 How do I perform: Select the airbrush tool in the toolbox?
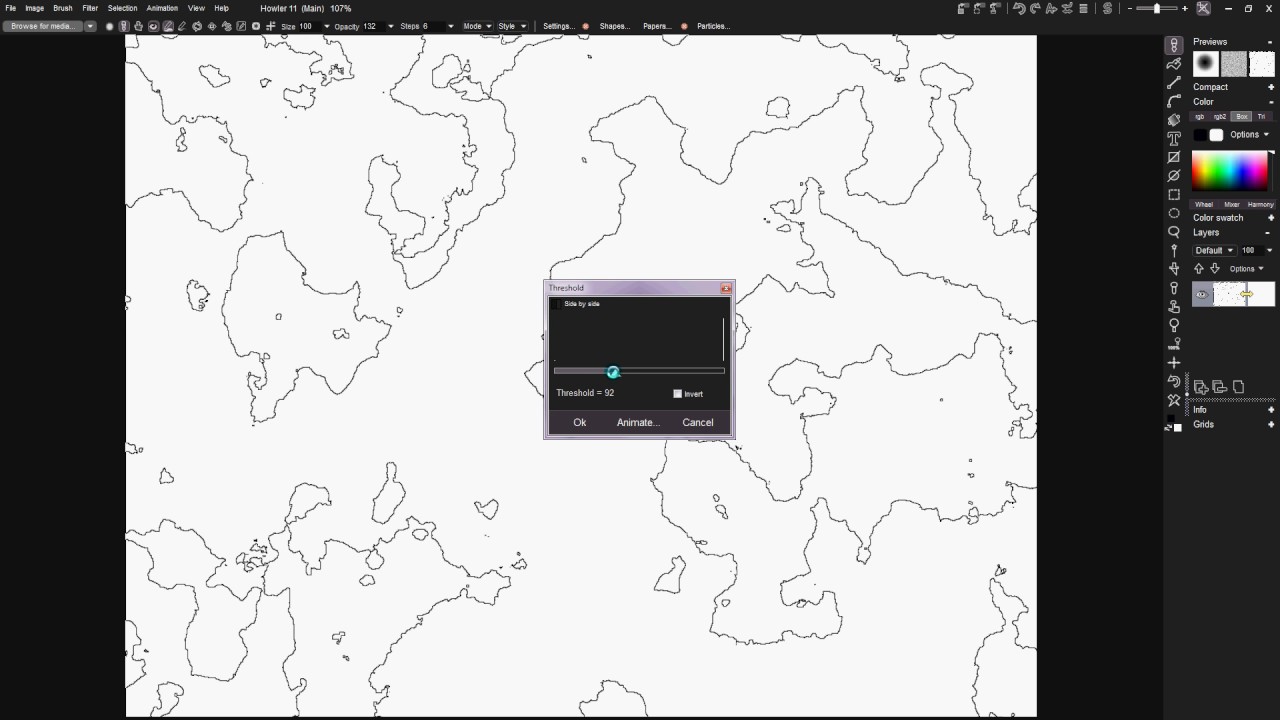pyautogui.click(x=1174, y=64)
